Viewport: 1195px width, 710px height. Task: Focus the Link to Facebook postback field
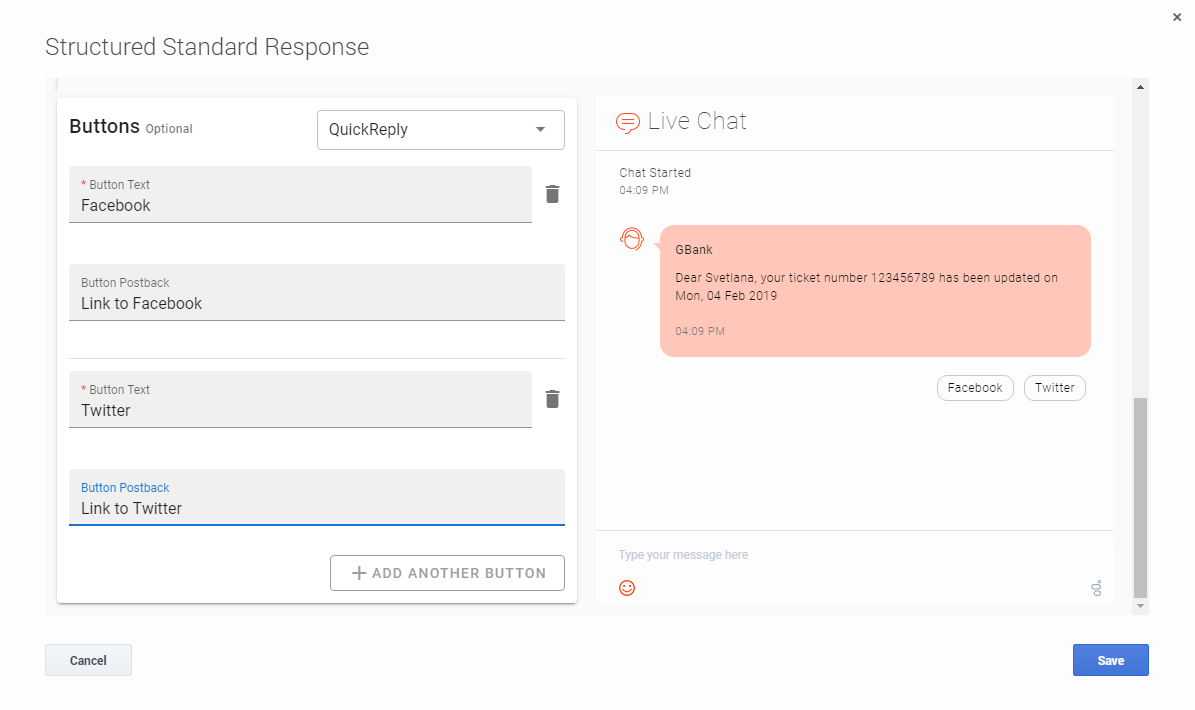tap(316, 303)
